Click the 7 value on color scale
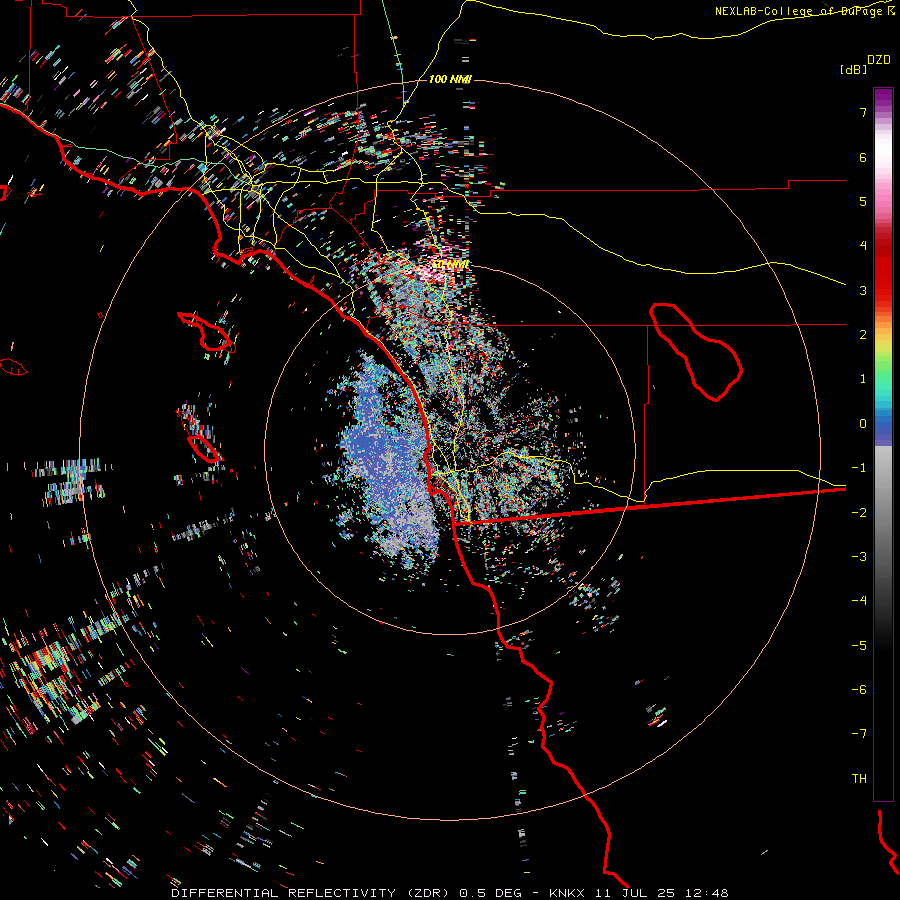The height and width of the screenshot is (900, 900). (x=863, y=112)
